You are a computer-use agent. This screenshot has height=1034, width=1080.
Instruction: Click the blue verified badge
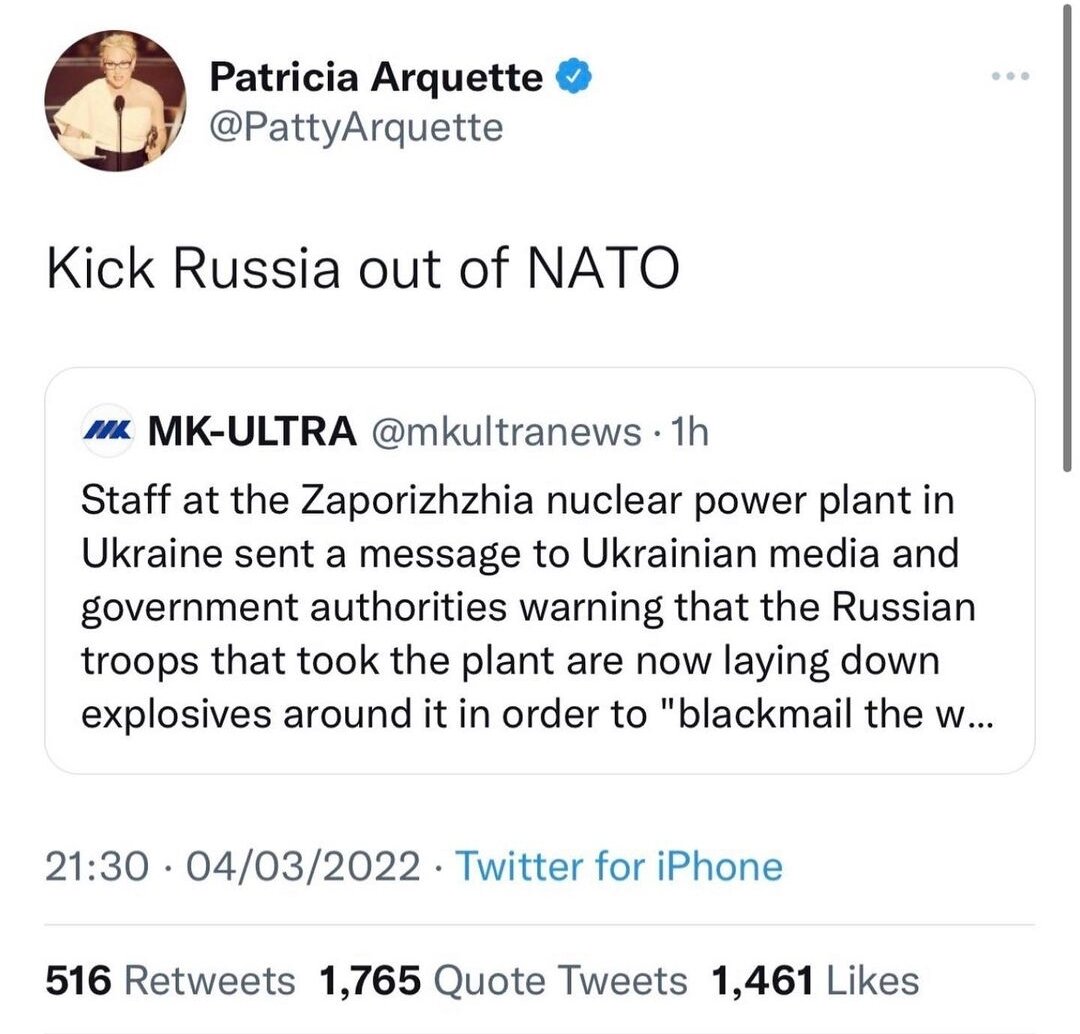tap(572, 77)
